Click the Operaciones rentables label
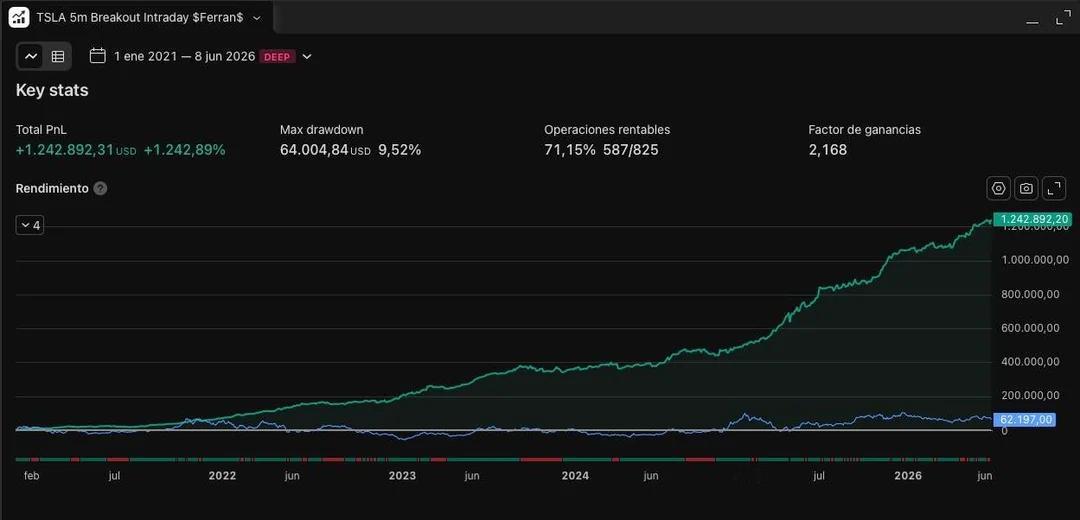The height and width of the screenshot is (520, 1080). [x=607, y=129]
